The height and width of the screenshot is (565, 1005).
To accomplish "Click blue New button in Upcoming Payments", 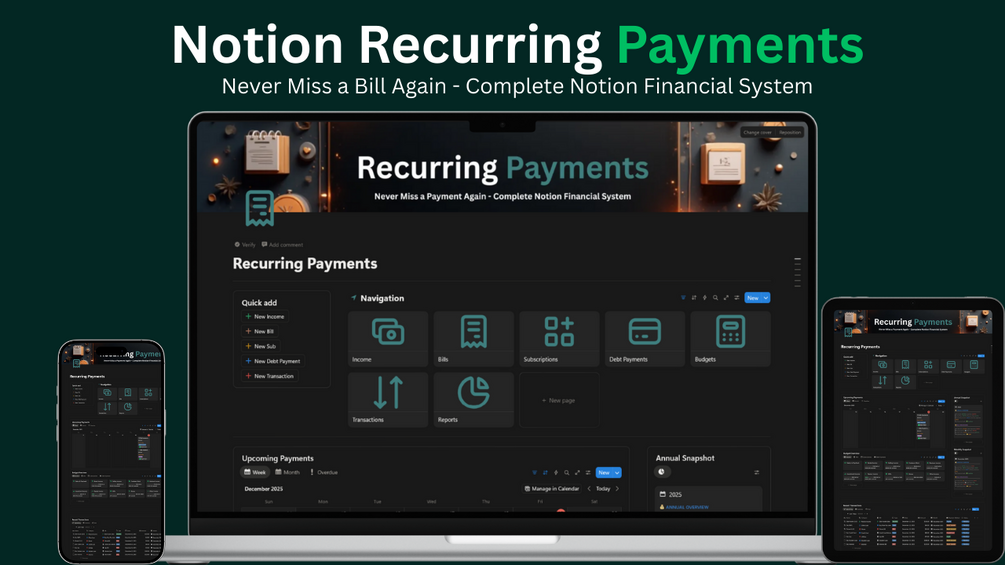I will tap(604, 473).
